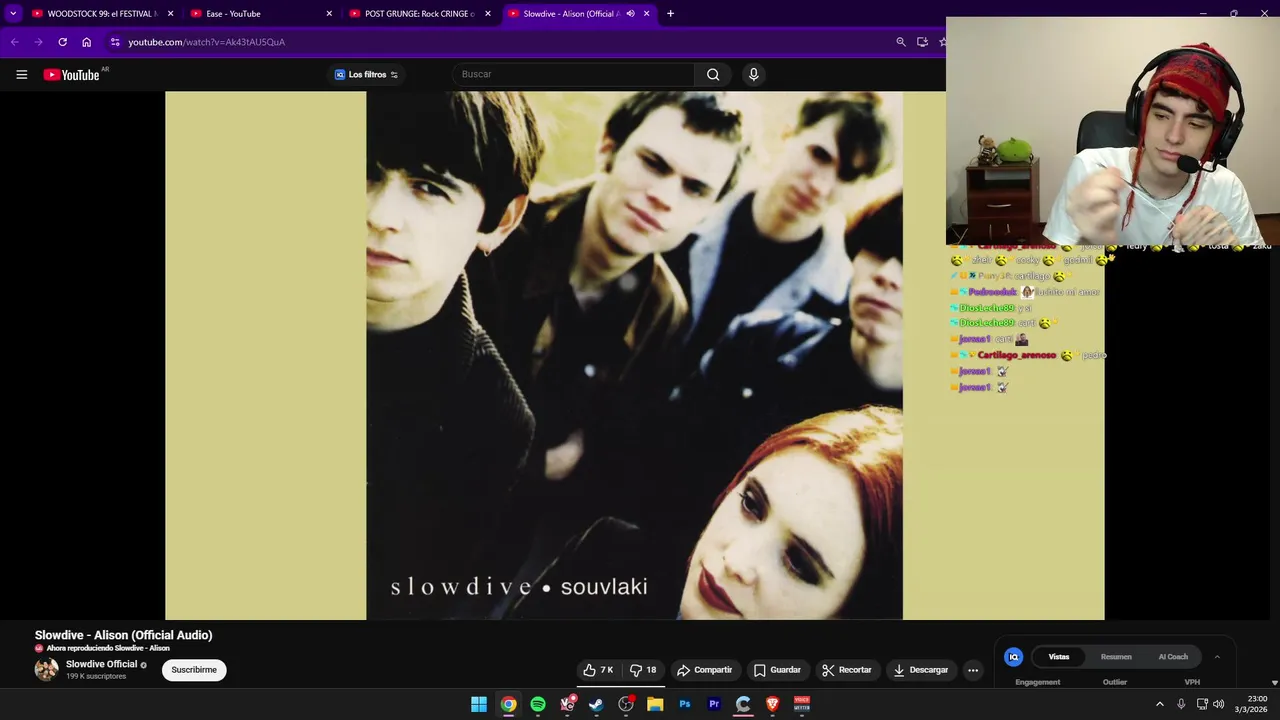Open Photoshop from the taskbar

click(685, 704)
